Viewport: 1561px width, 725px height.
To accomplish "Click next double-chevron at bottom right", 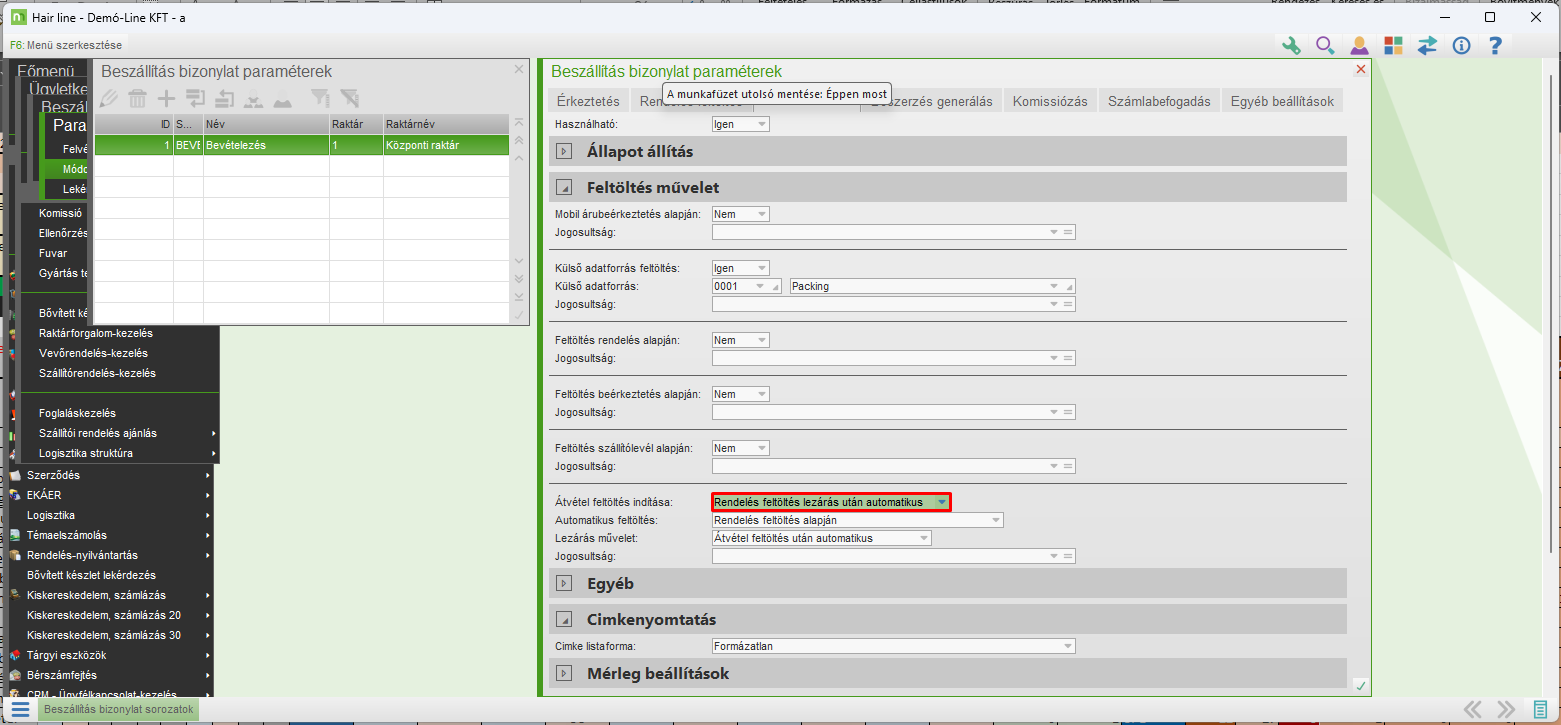I will pos(1505,709).
